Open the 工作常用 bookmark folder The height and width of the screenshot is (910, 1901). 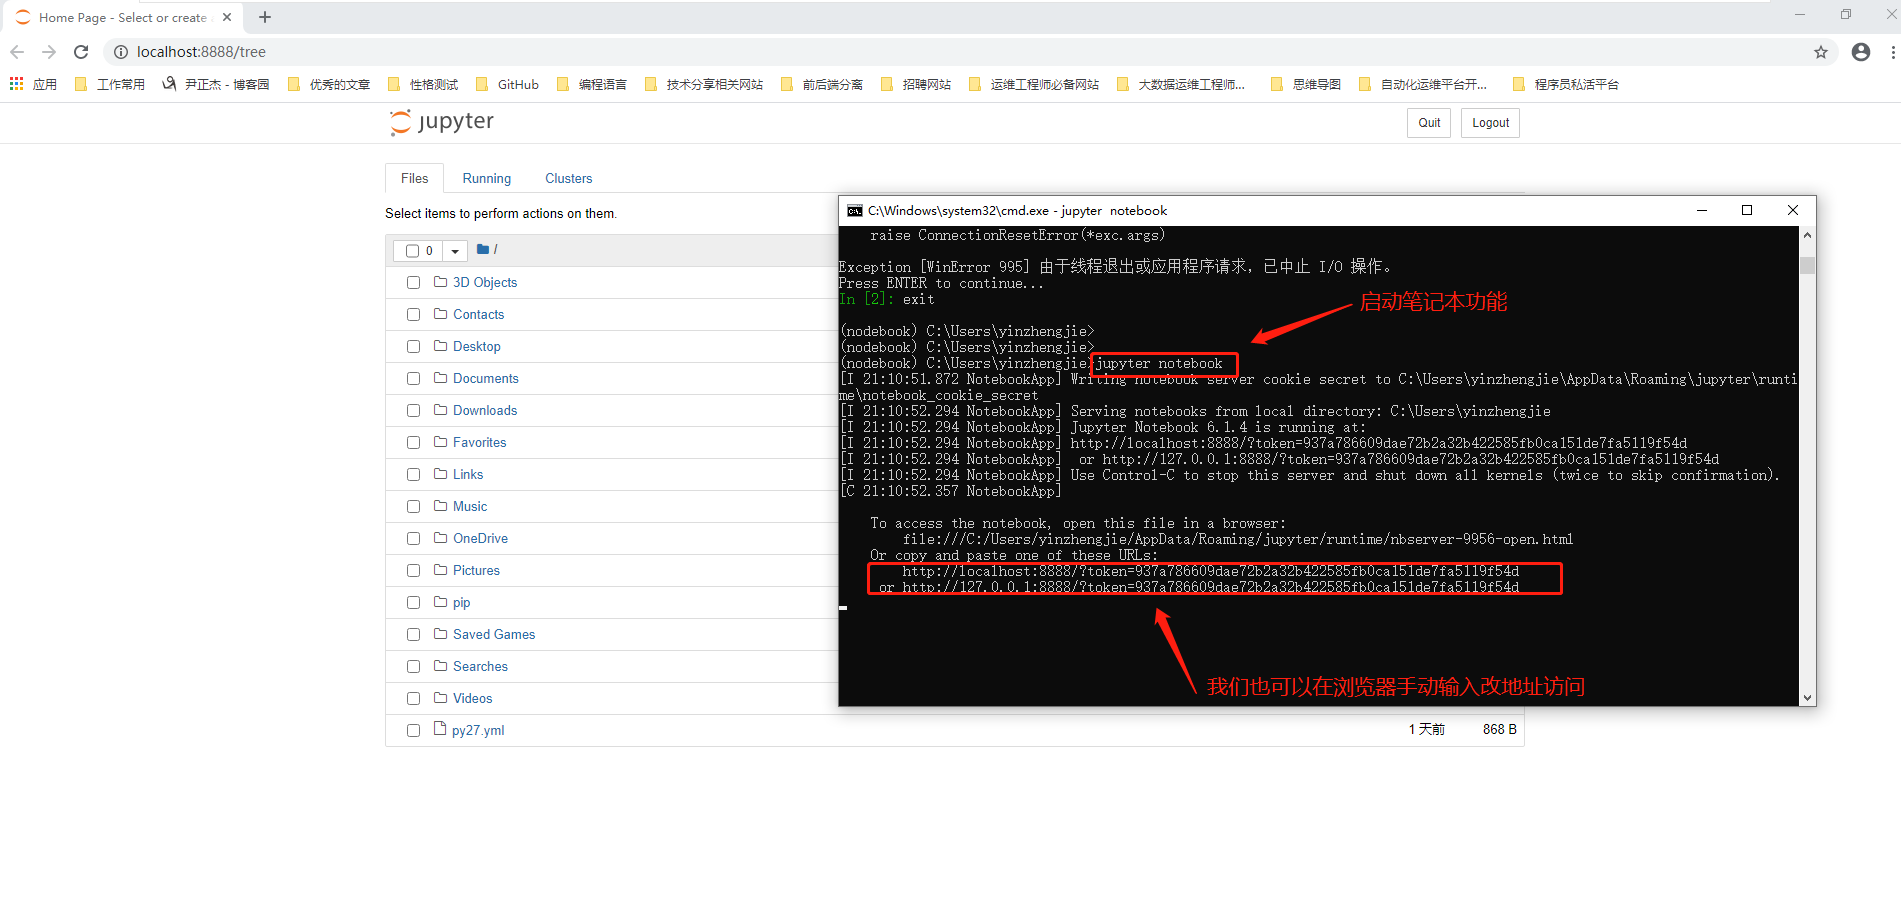pyautogui.click(x=110, y=84)
